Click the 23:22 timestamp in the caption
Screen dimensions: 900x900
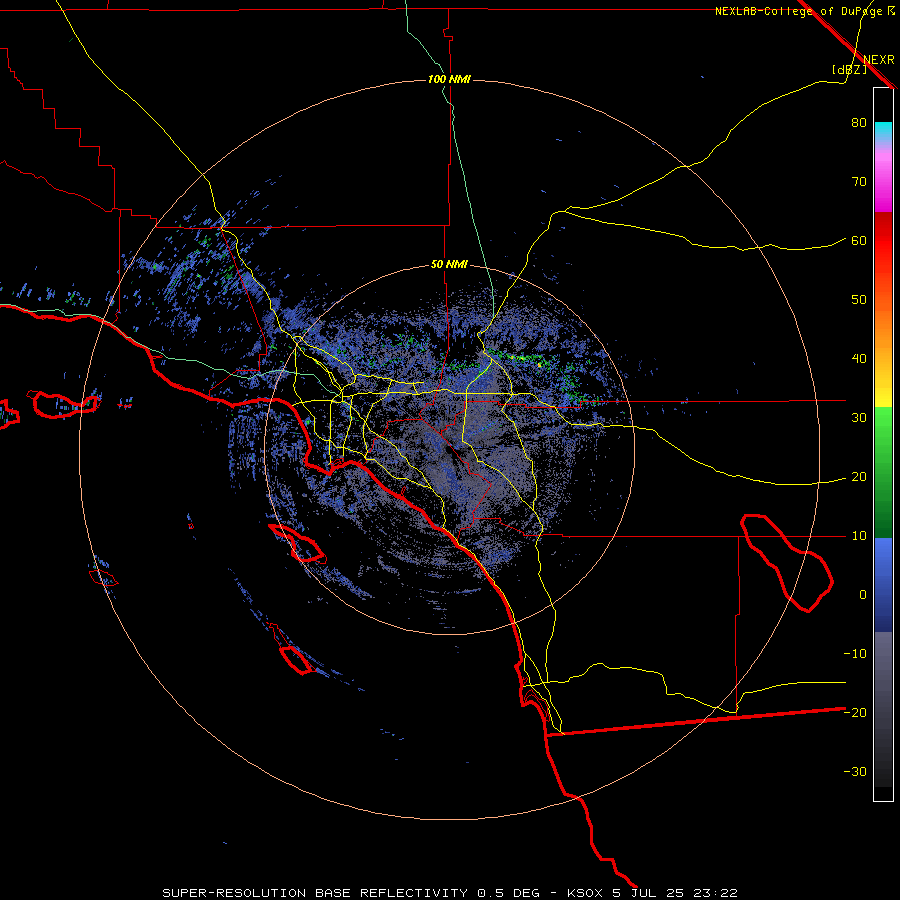pos(715,893)
